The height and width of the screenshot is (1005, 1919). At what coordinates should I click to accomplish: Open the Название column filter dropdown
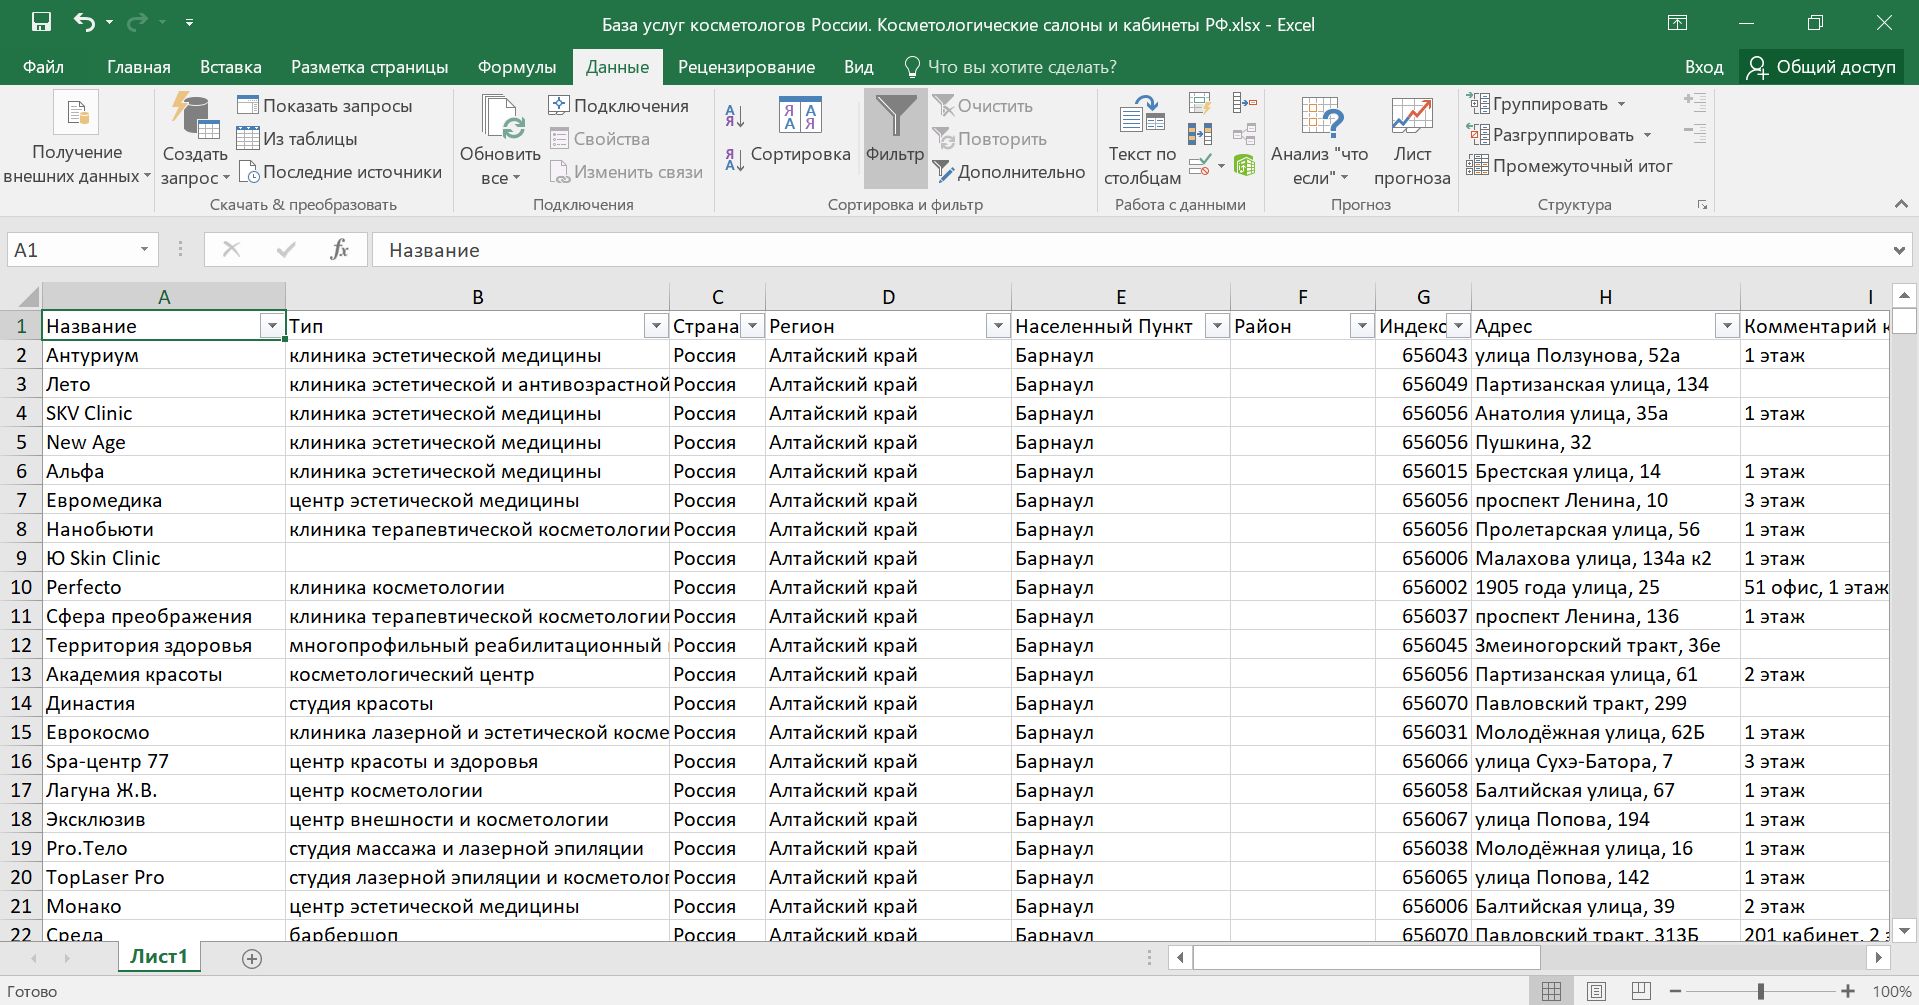tap(271, 326)
